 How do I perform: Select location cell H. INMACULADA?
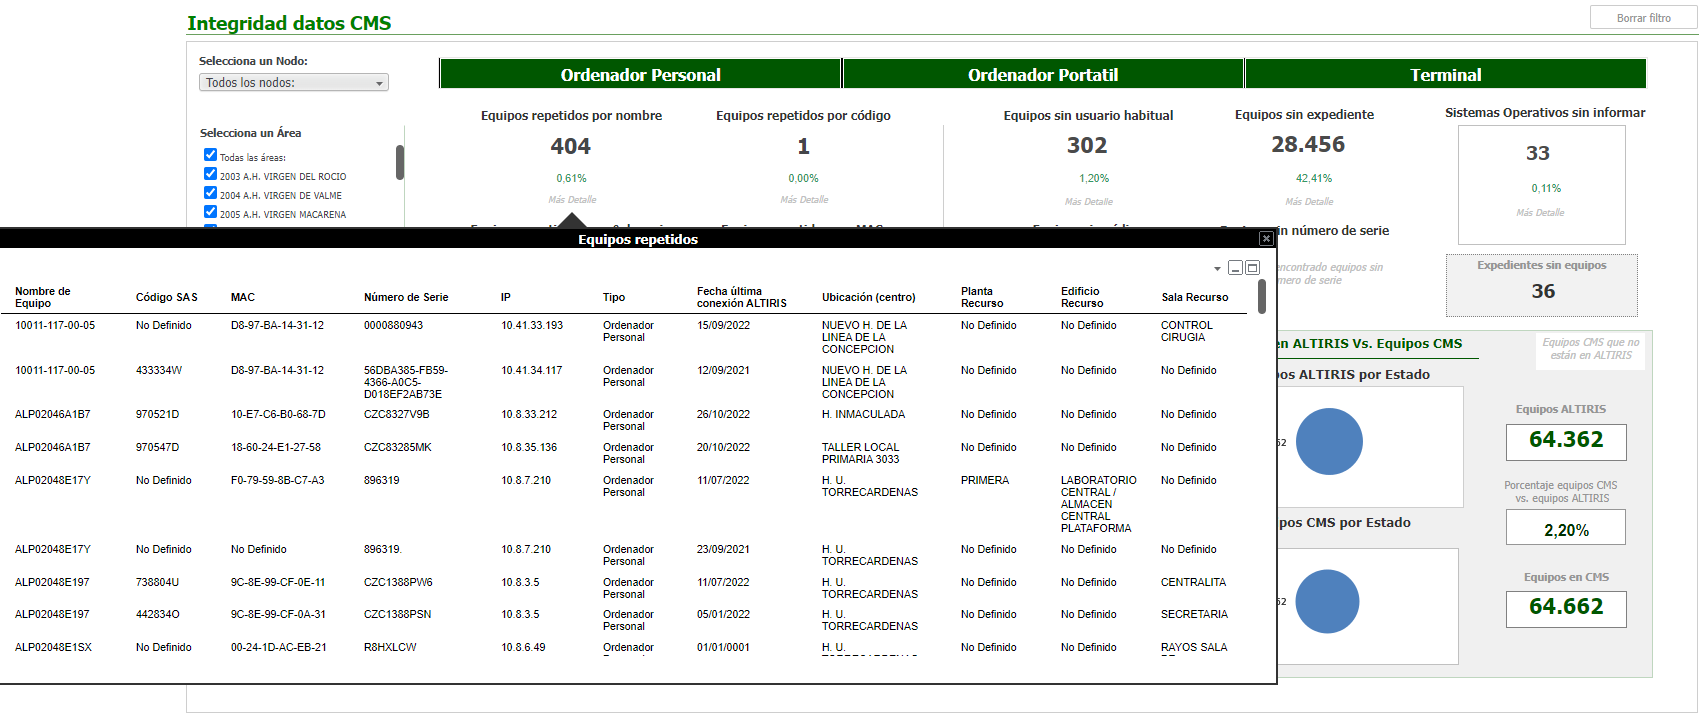(863, 415)
